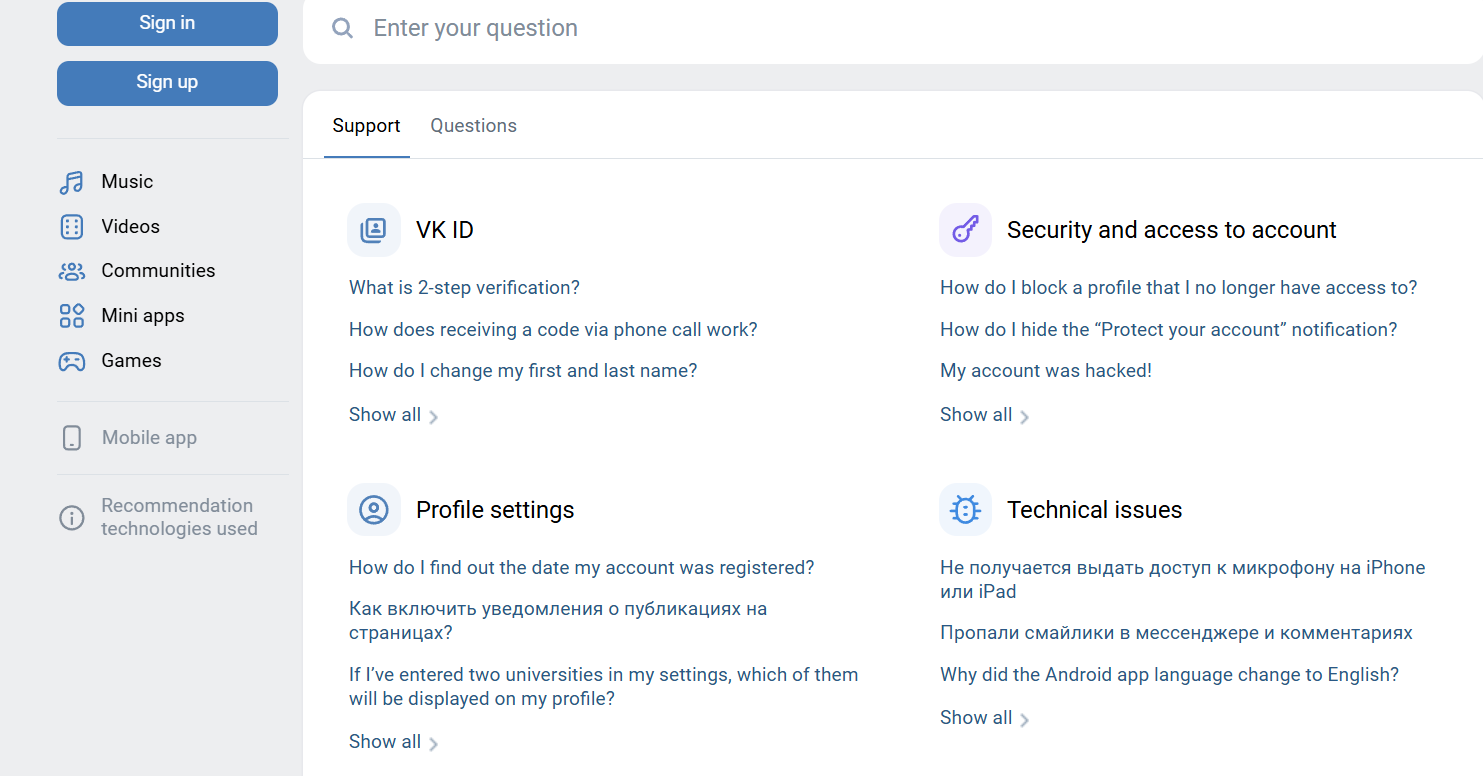Click the VK ID section icon
The image size is (1483, 776).
click(x=373, y=230)
